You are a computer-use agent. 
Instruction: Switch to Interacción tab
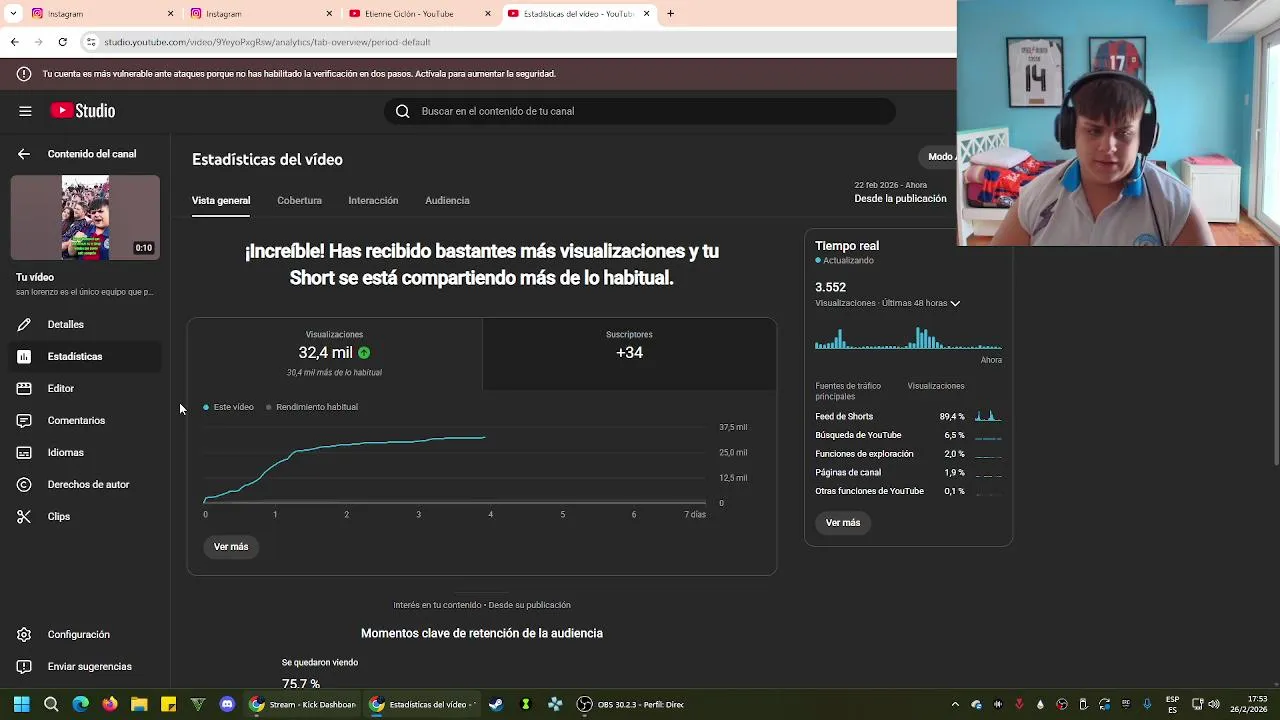[x=373, y=200]
